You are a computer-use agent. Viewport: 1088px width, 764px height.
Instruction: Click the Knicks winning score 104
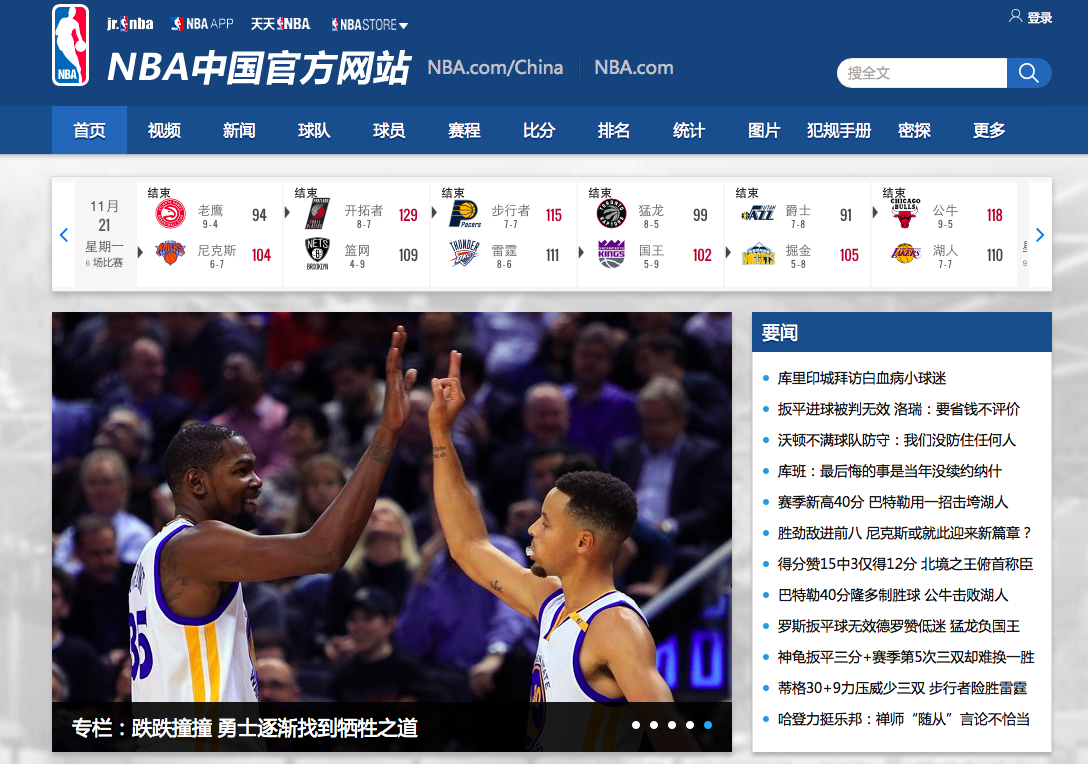[x=261, y=255]
